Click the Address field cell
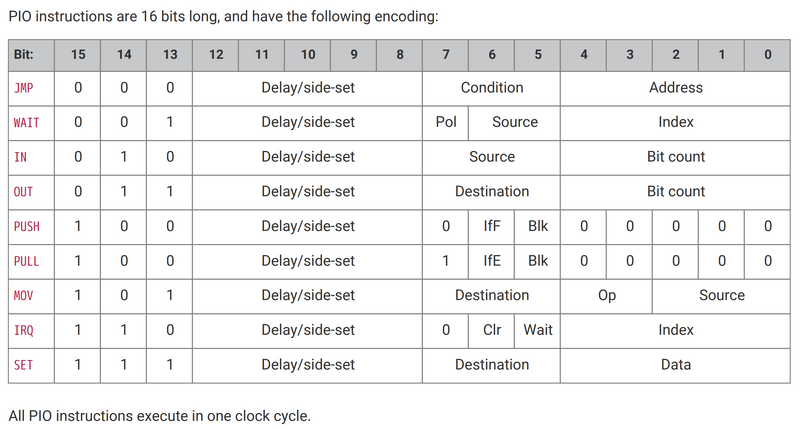 (x=675, y=88)
